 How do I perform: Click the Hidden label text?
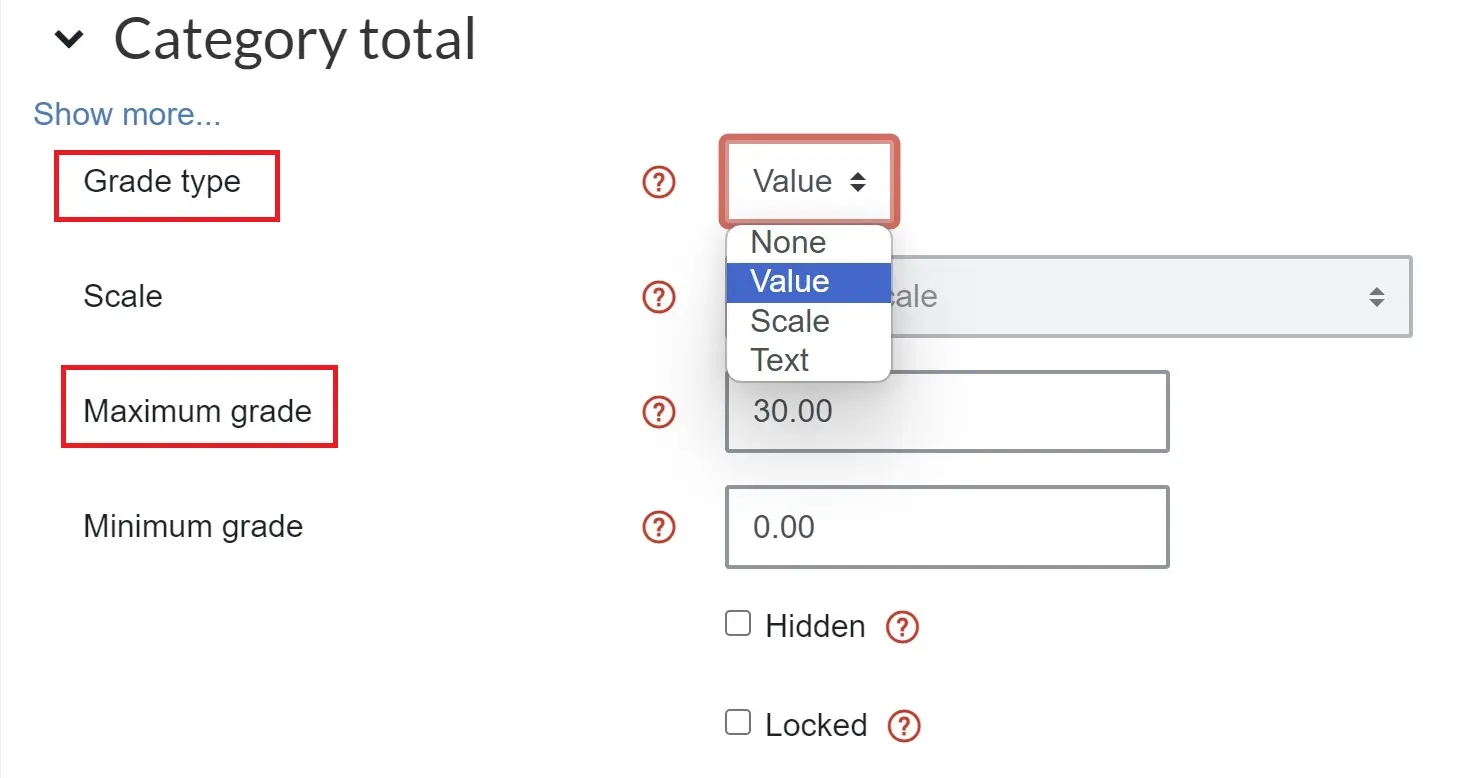pyautogui.click(x=815, y=627)
